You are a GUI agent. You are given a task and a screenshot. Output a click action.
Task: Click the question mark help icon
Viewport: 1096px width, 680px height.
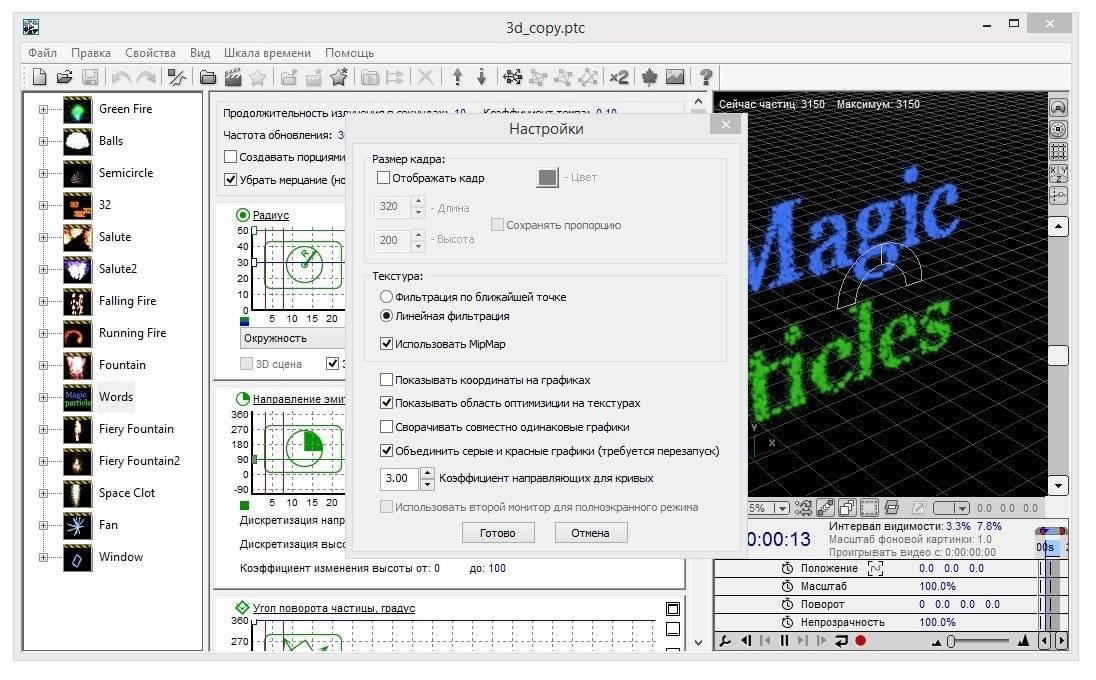[706, 77]
